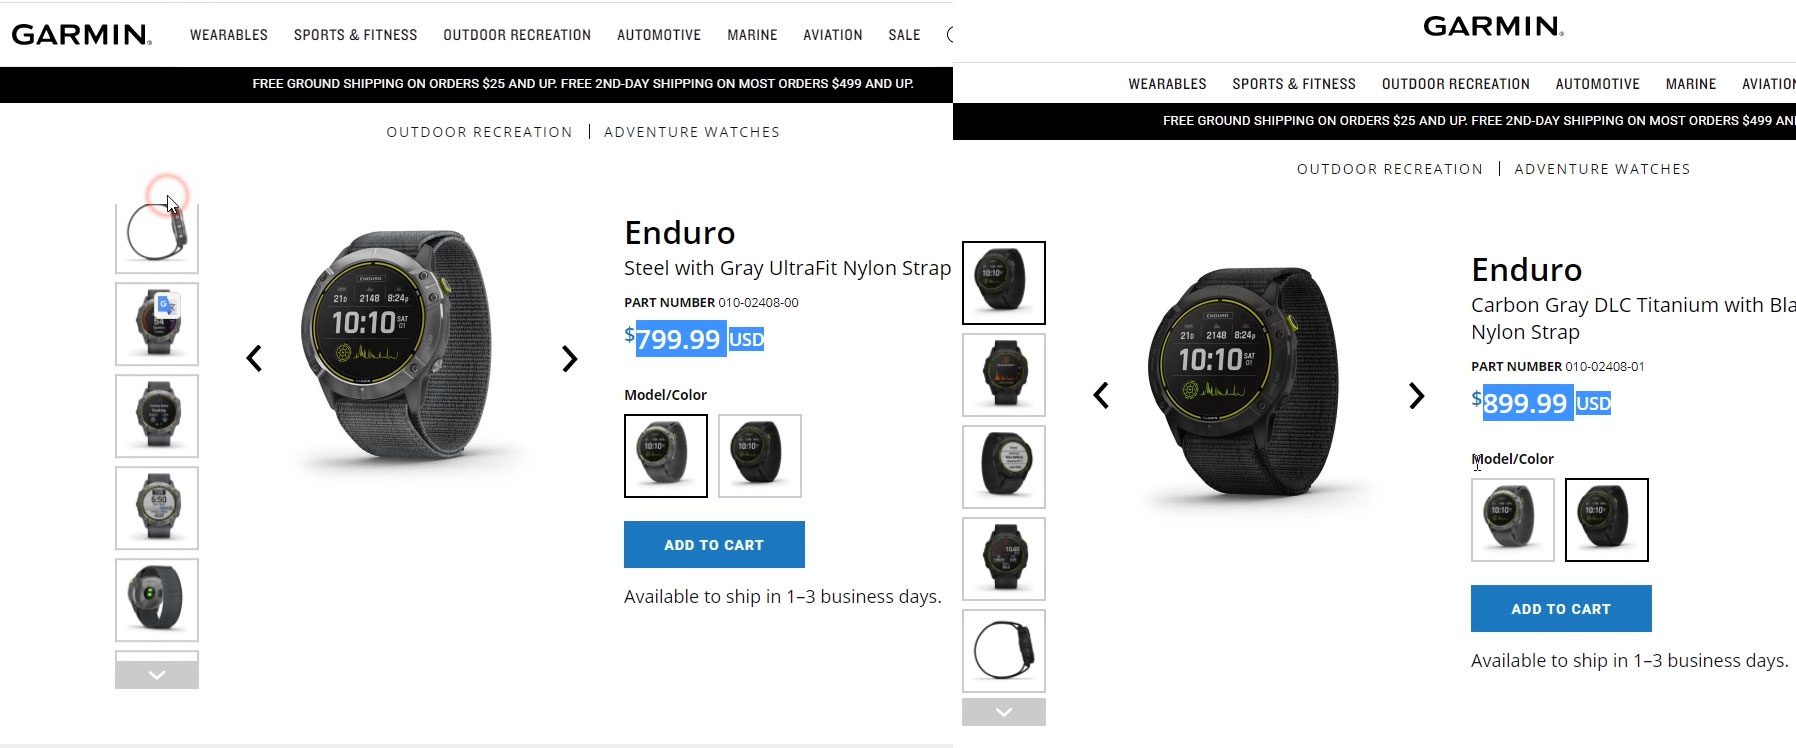Screen dimensions: 1796x748
Task: Add the $899.99 Enduro to cart
Action: pyautogui.click(x=1561, y=609)
